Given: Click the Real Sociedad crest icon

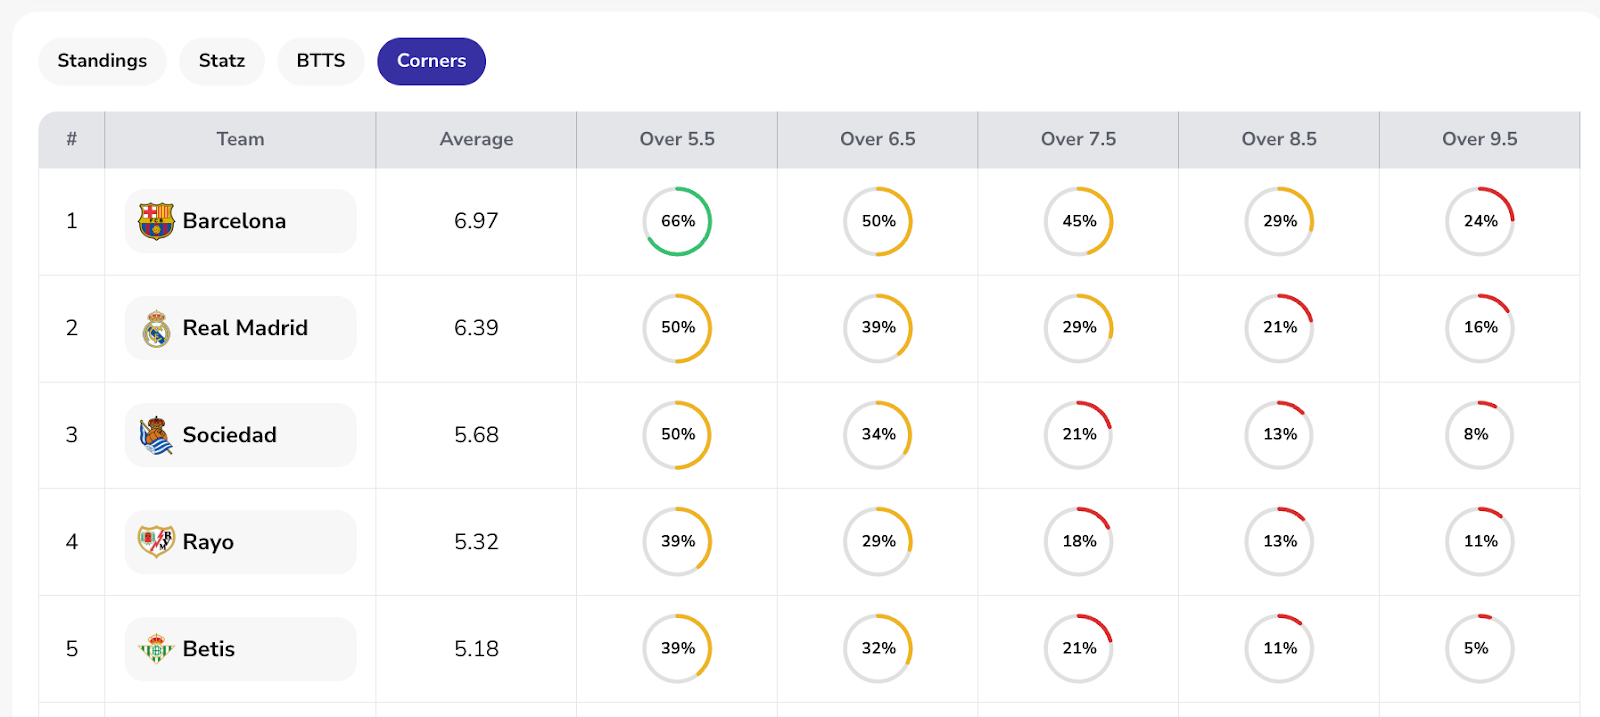Looking at the screenshot, I should pos(156,435).
